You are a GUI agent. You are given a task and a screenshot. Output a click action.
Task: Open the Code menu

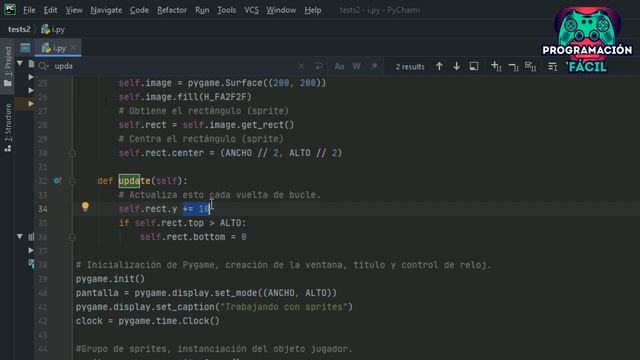(139, 10)
